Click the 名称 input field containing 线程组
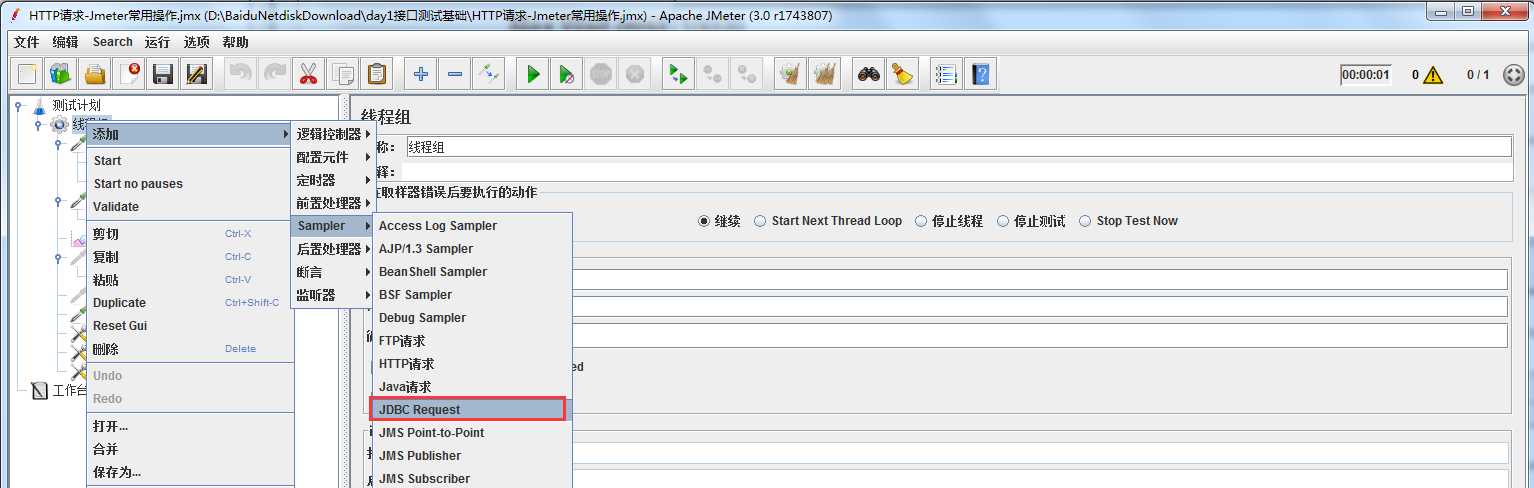The height and width of the screenshot is (488, 1534). [958, 147]
